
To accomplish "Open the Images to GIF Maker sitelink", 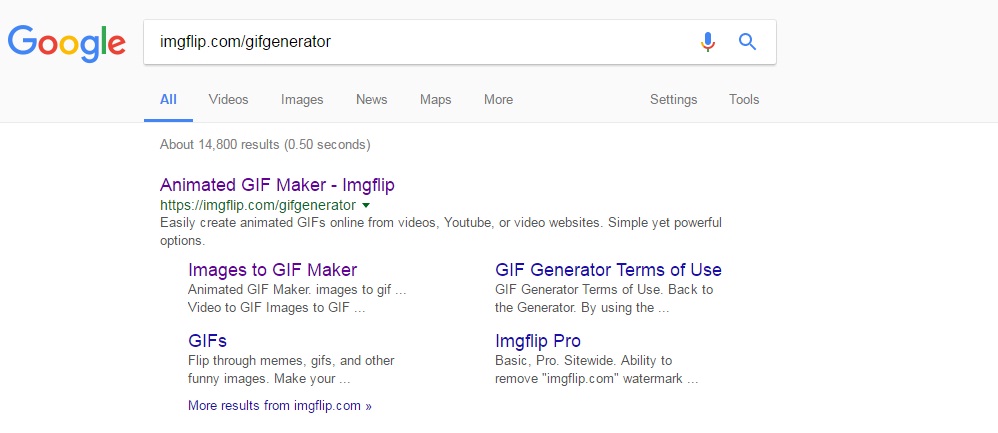I will (x=272, y=269).
